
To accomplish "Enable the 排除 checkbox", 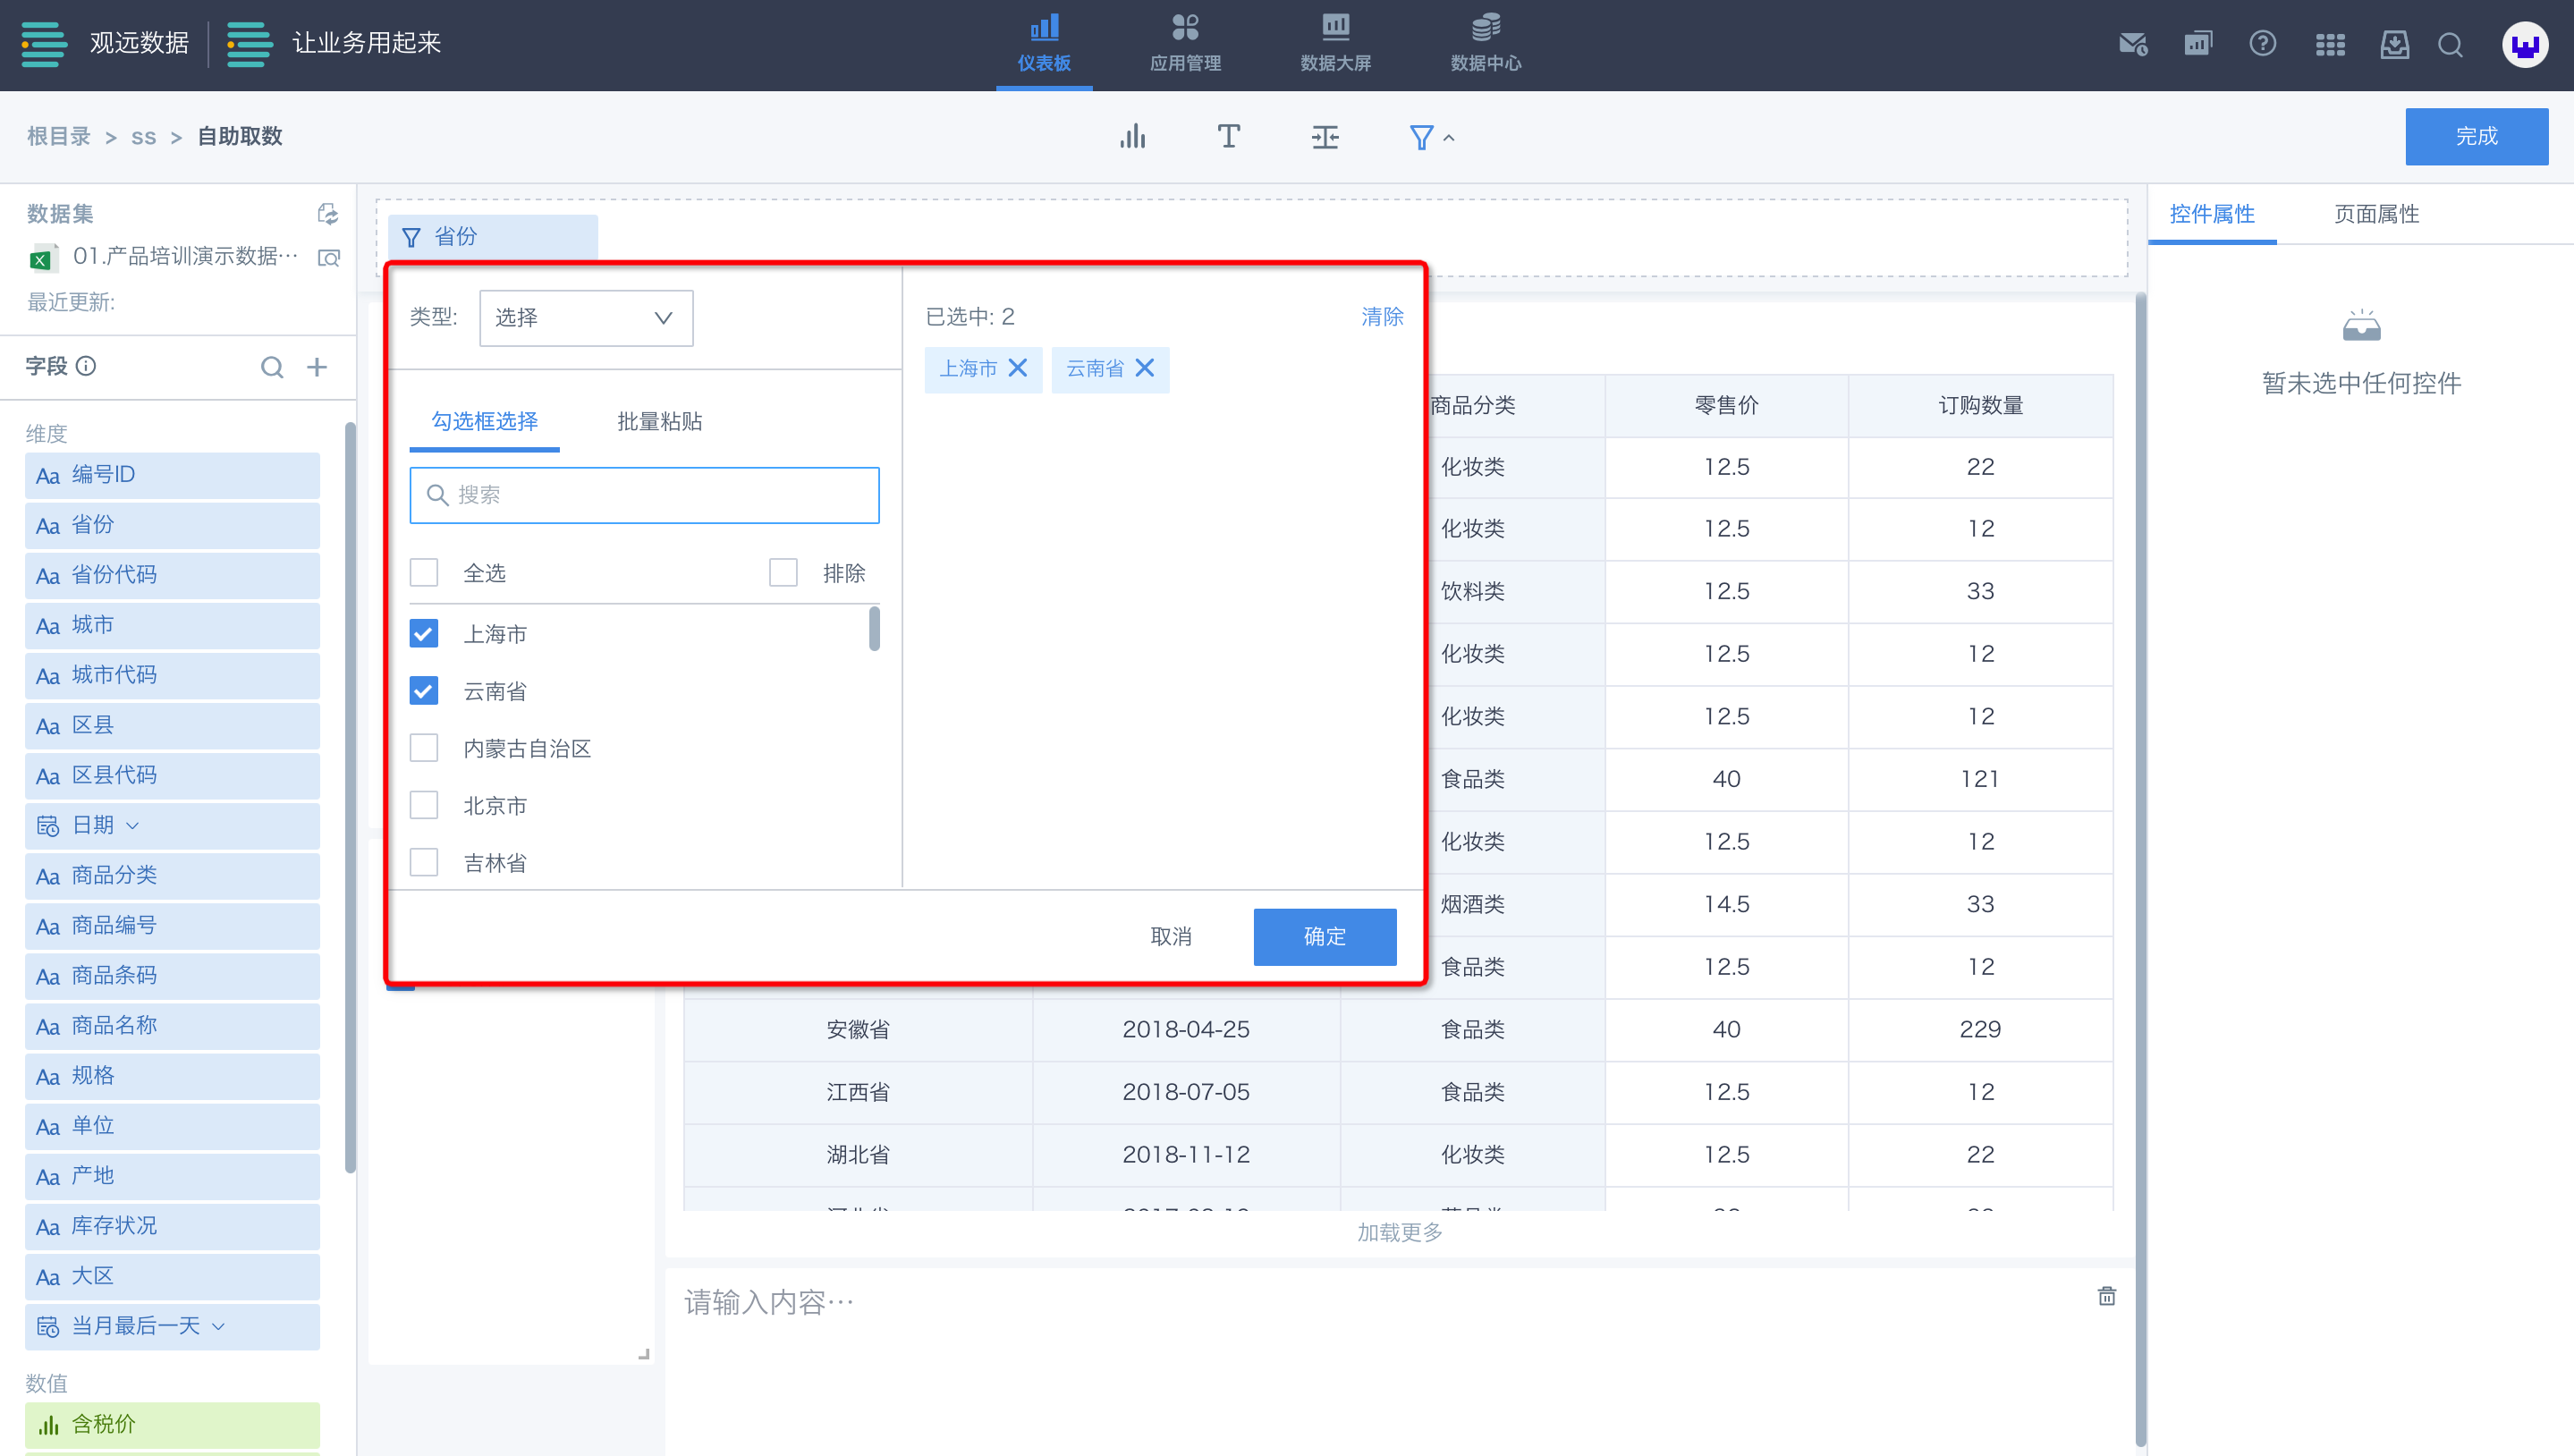I will pyautogui.click(x=783, y=573).
